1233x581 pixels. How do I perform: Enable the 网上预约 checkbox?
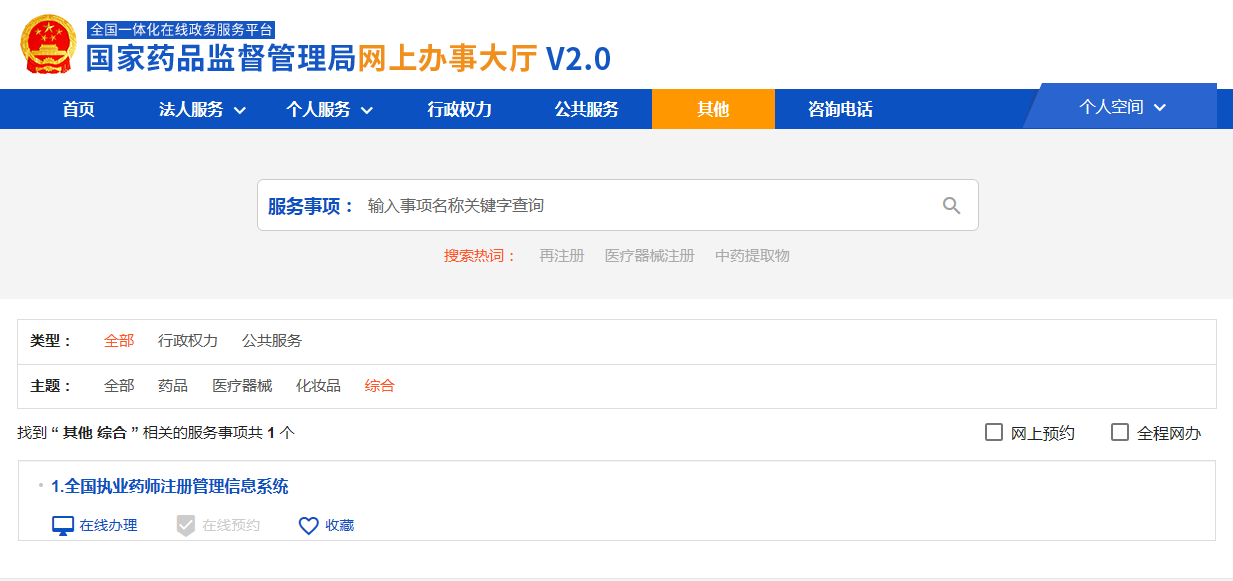tap(994, 433)
